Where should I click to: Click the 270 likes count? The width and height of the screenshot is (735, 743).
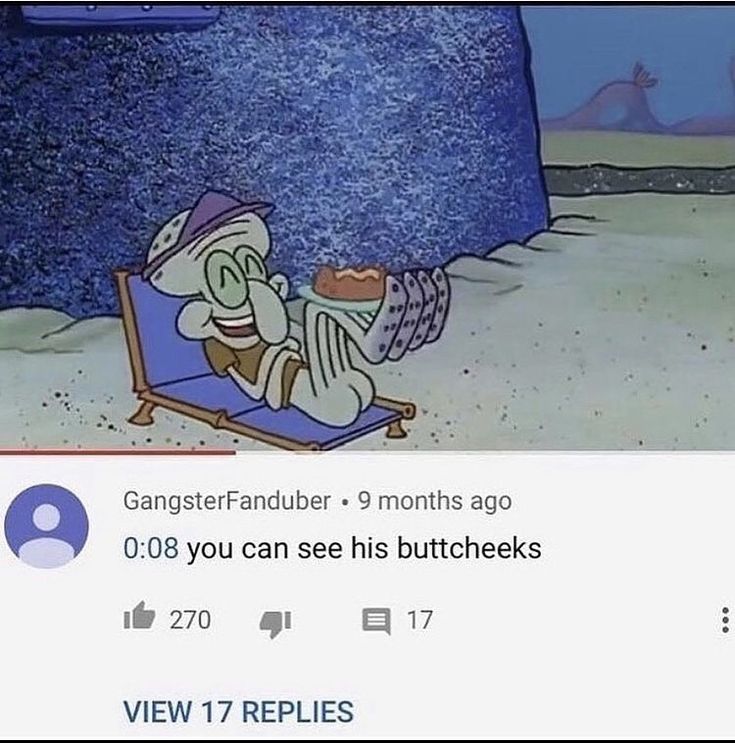(x=191, y=620)
